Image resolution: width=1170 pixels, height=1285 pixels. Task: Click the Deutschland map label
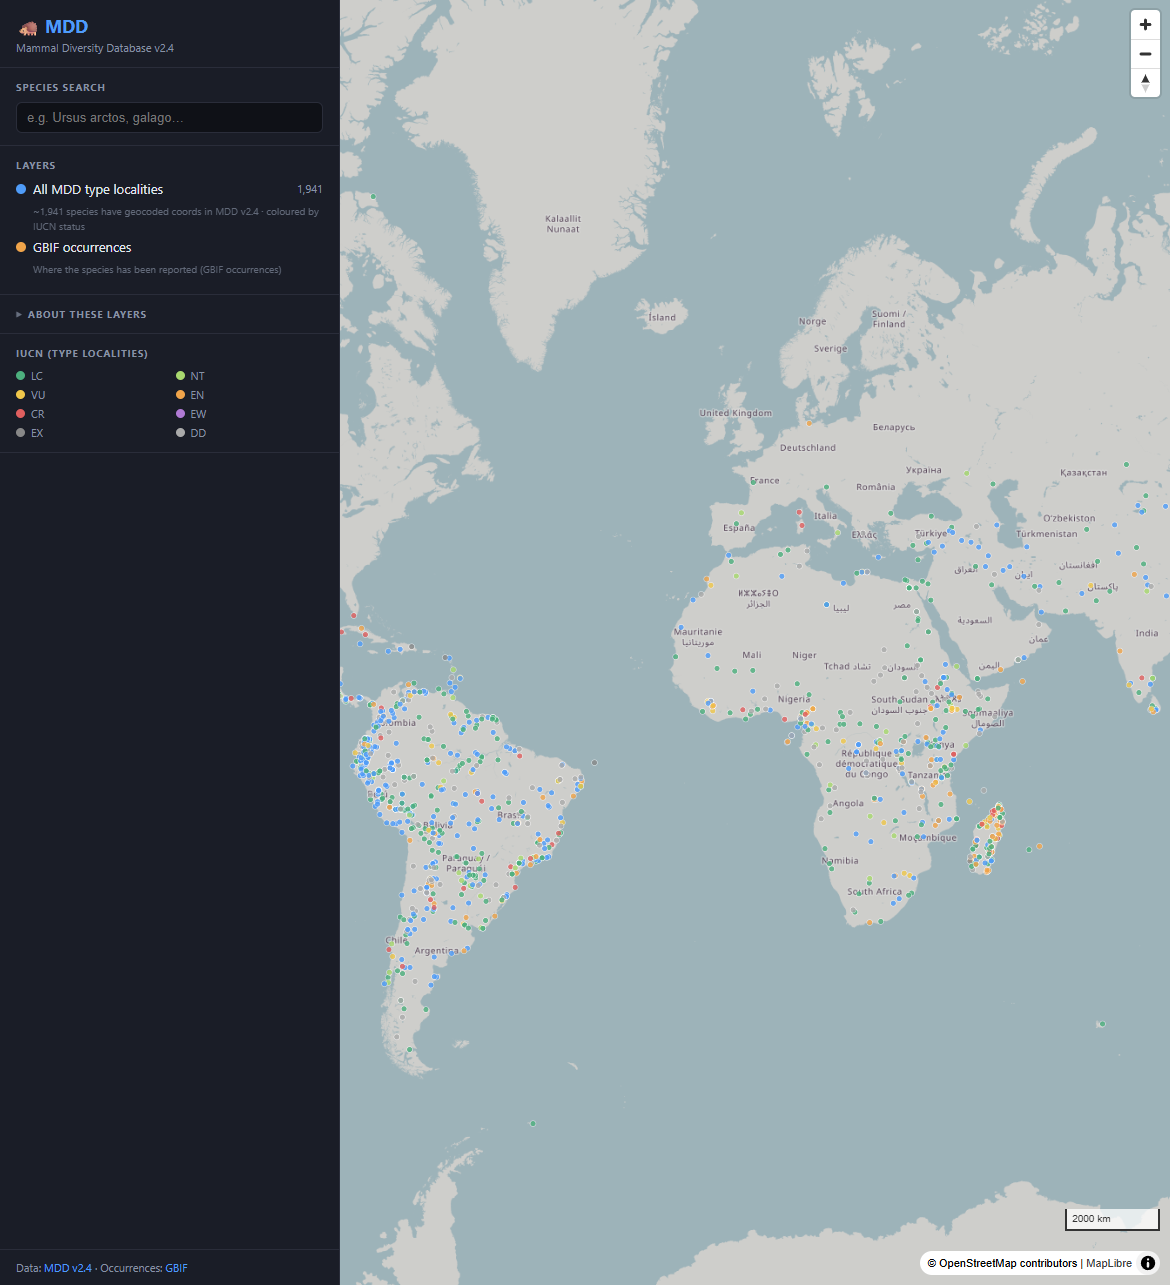(x=808, y=448)
